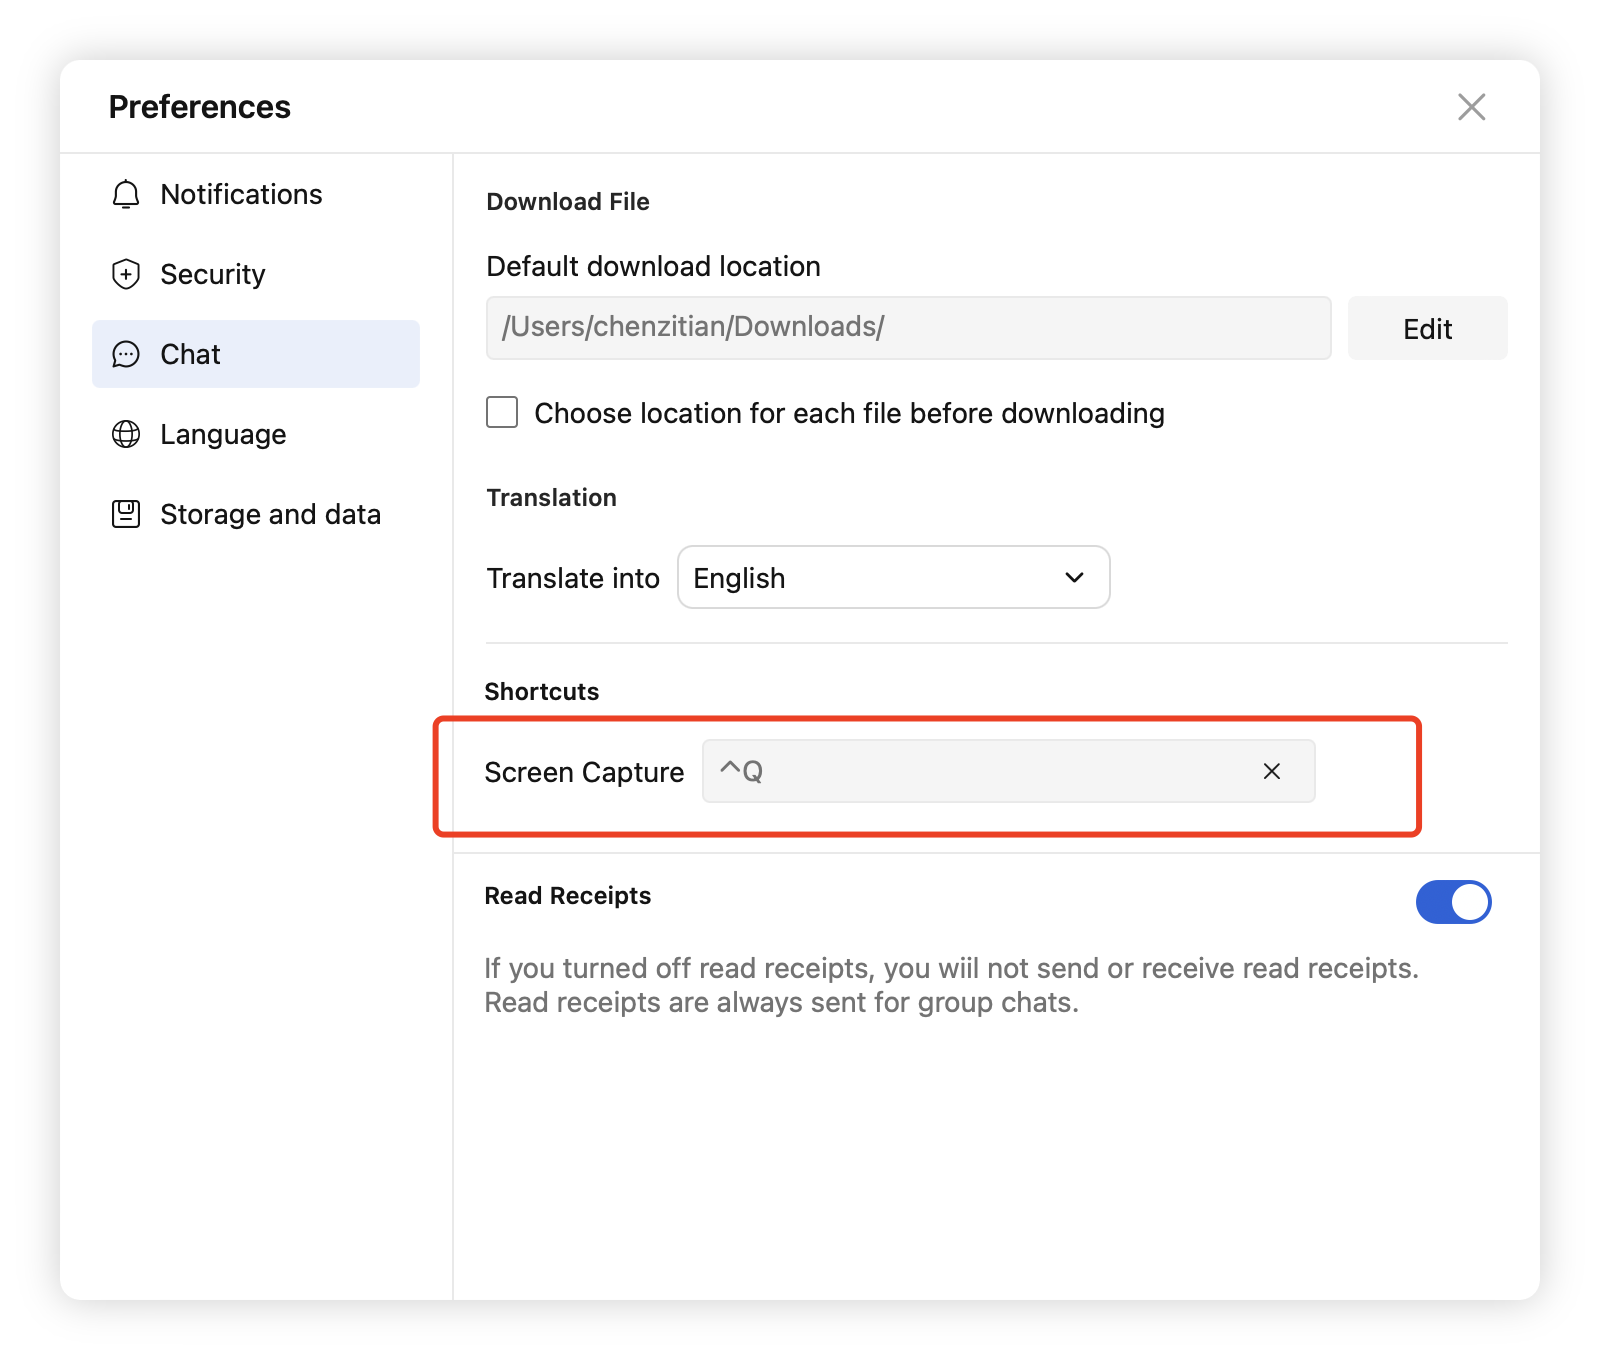Open the Notifications preferences section

(x=241, y=194)
